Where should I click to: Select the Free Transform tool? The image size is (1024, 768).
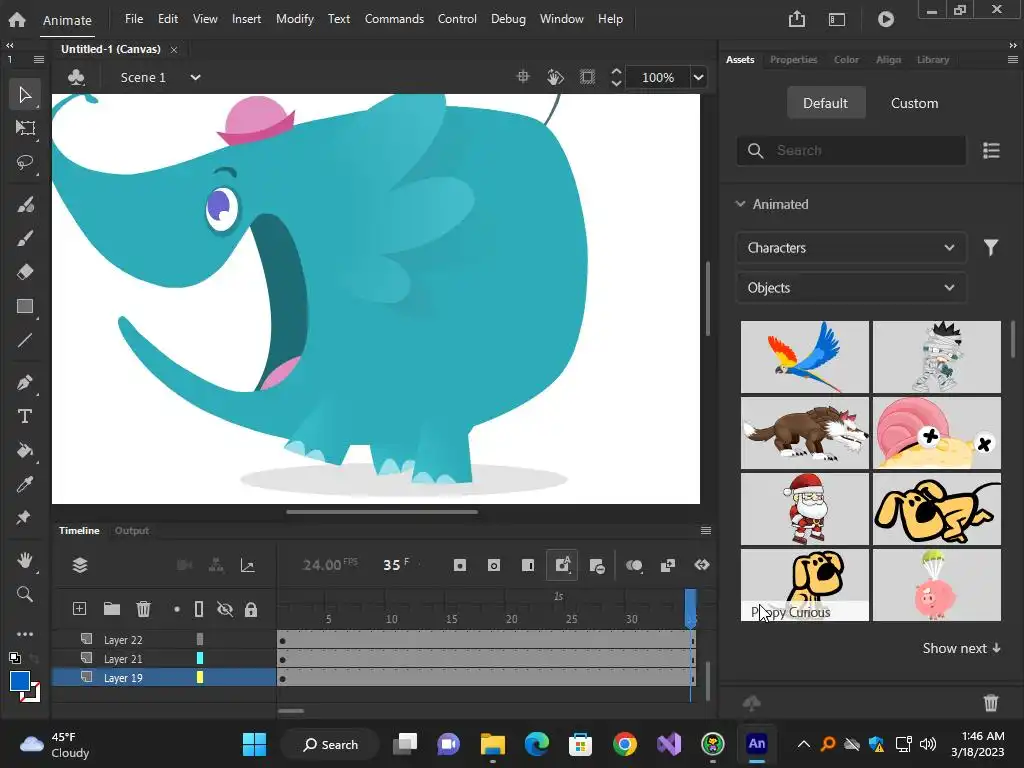coord(25,128)
